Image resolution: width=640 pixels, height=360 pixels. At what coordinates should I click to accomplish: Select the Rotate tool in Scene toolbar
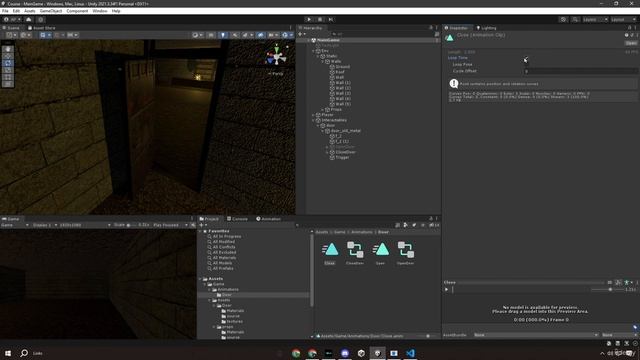tap(8, 63)
